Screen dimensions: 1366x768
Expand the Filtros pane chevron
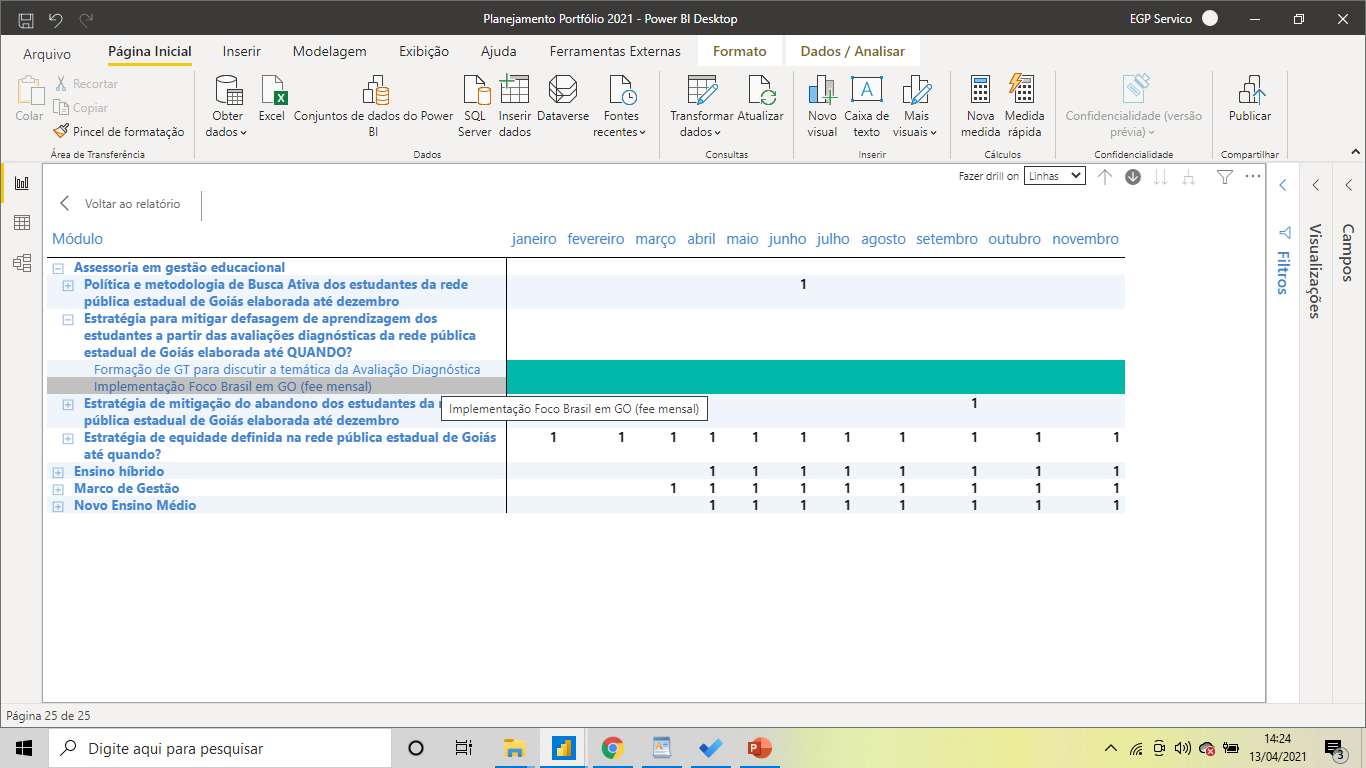coord(1283,185)
